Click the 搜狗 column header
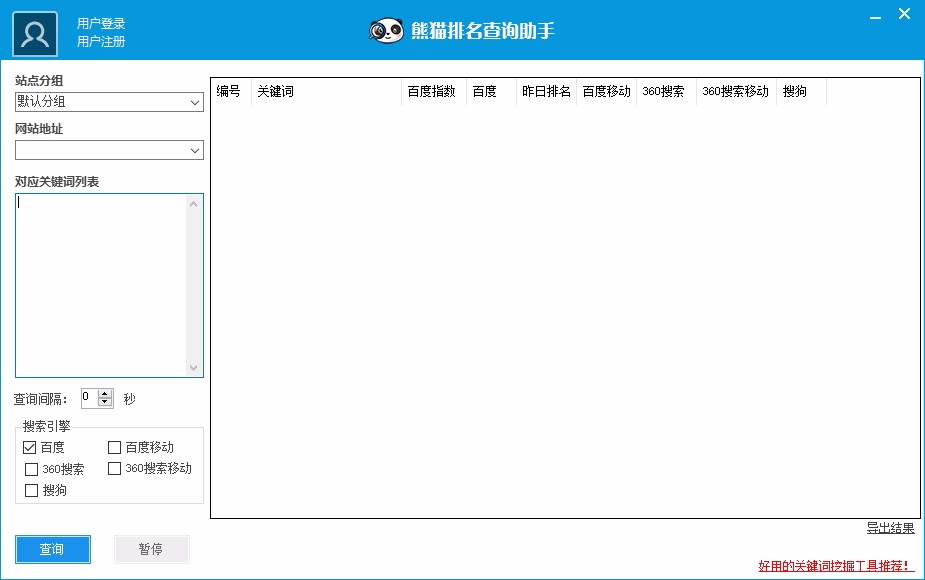Image resolution: width=925 pixels, height=580 pixels. pyautogui.click(x=801, y=91)
